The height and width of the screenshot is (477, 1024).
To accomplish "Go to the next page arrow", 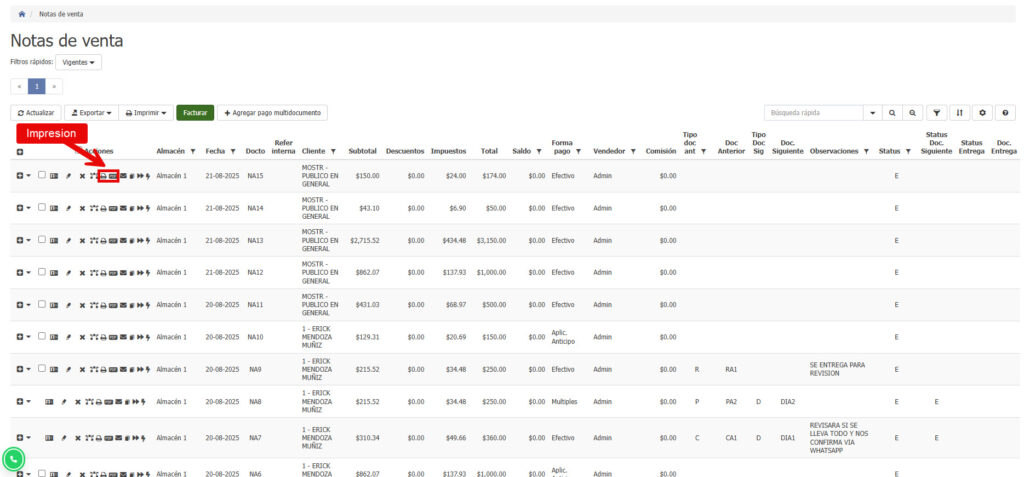I will pos(54,86).
